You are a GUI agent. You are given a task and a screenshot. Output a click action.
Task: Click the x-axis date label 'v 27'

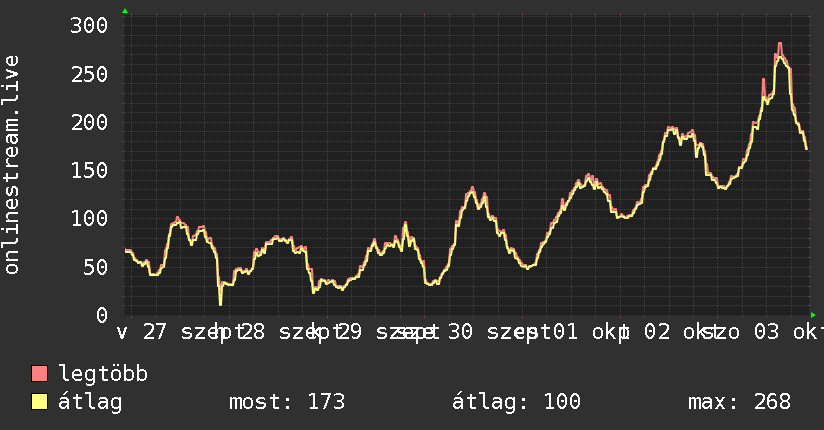(141, 332)
